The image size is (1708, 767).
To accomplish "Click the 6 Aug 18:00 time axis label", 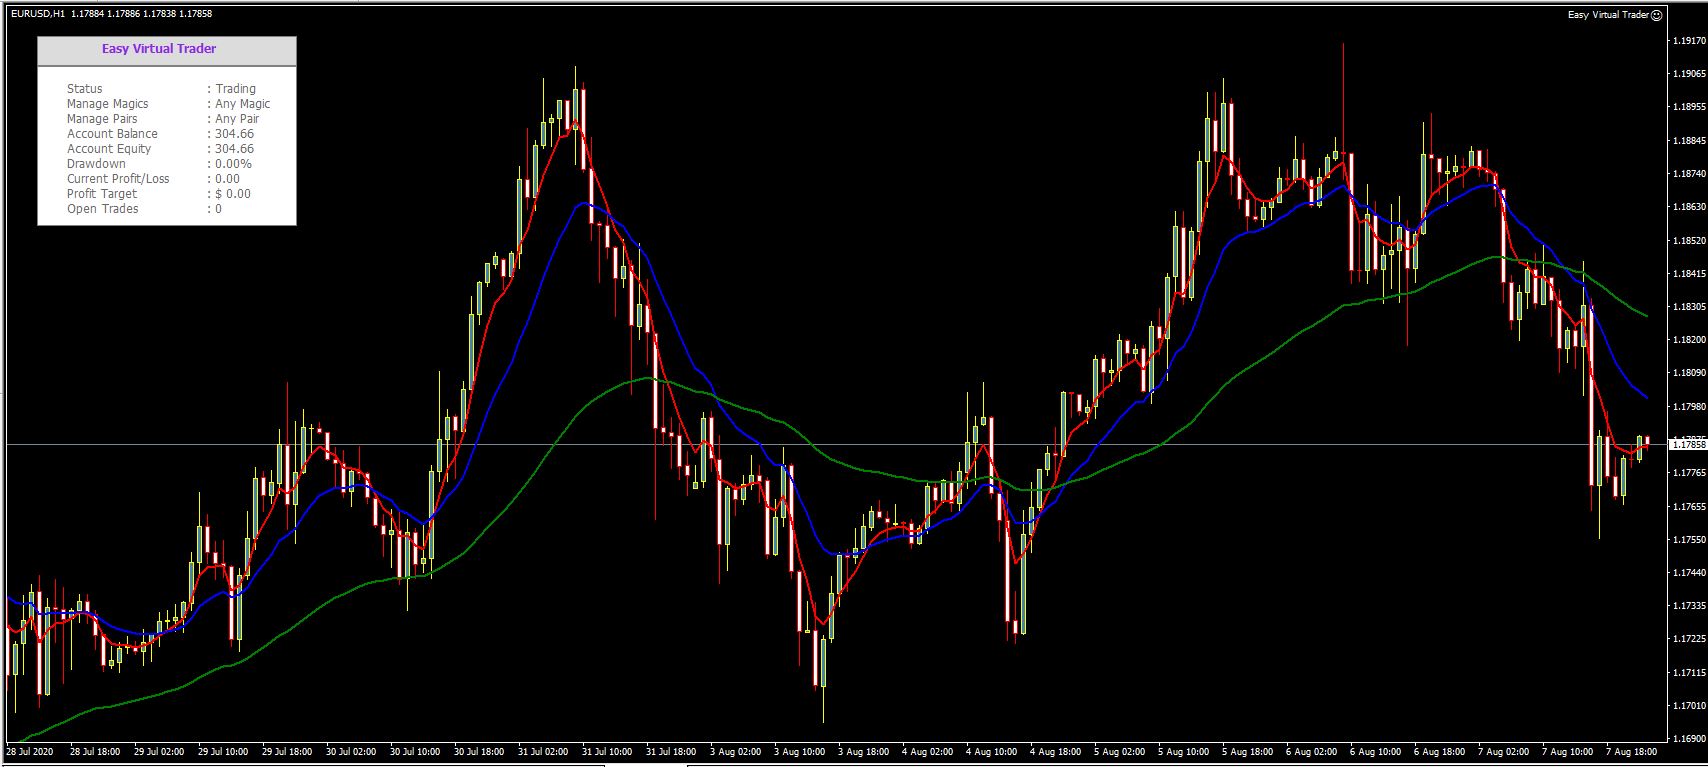I will [x=1440, y=751].
